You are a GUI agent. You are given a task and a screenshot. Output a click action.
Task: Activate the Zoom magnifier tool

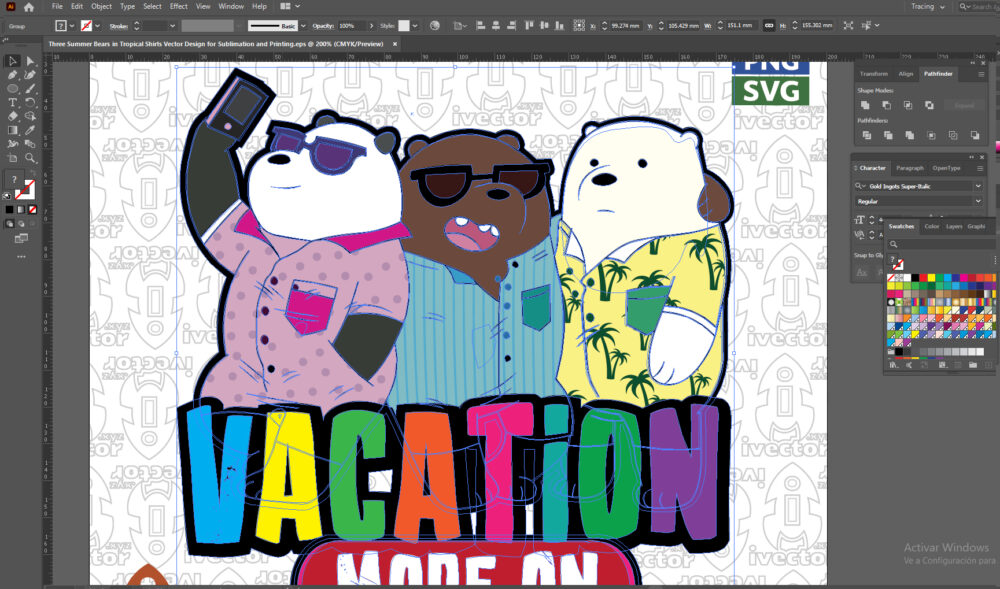30,158
